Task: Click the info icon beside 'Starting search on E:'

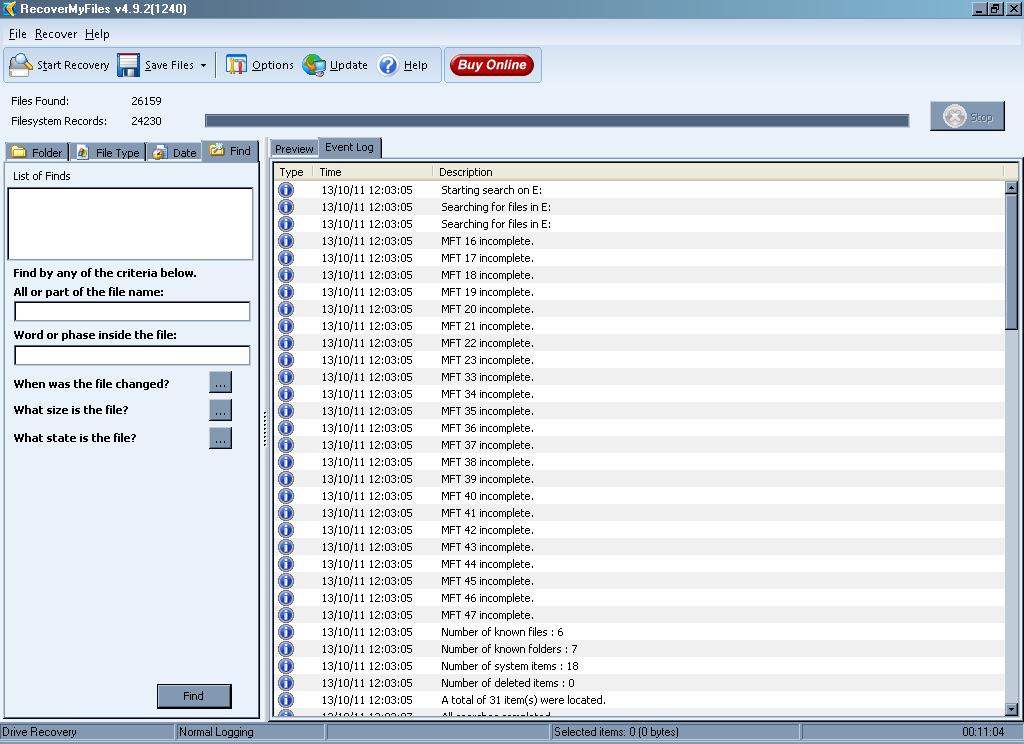Action: tap(286, 190)
